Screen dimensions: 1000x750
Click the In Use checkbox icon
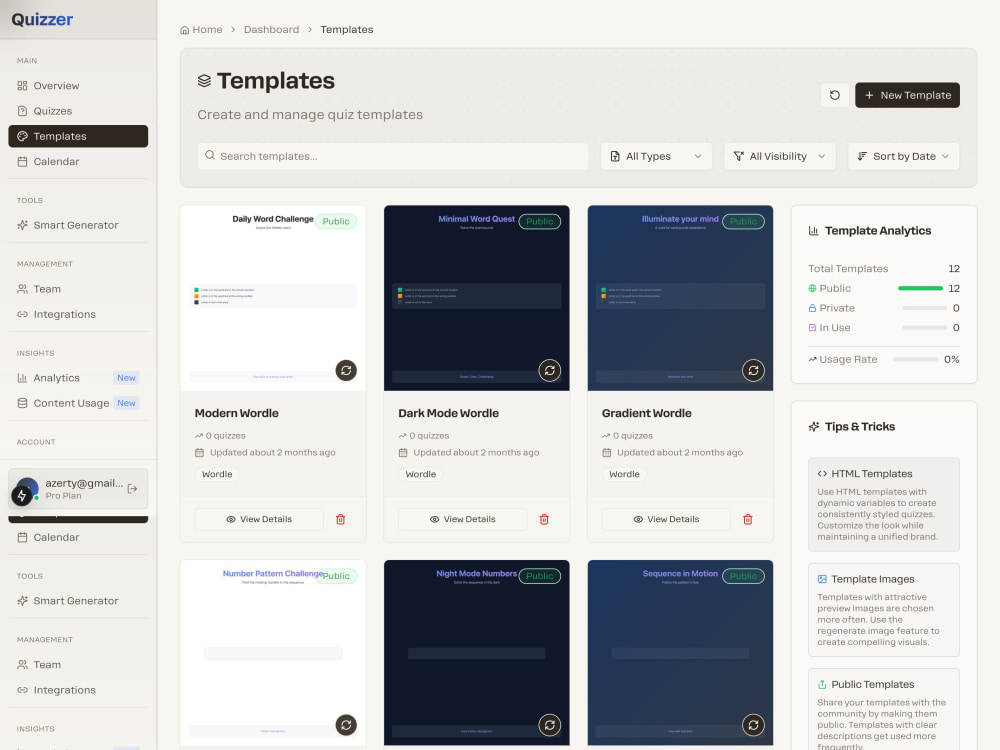click(x=812, y=328)
